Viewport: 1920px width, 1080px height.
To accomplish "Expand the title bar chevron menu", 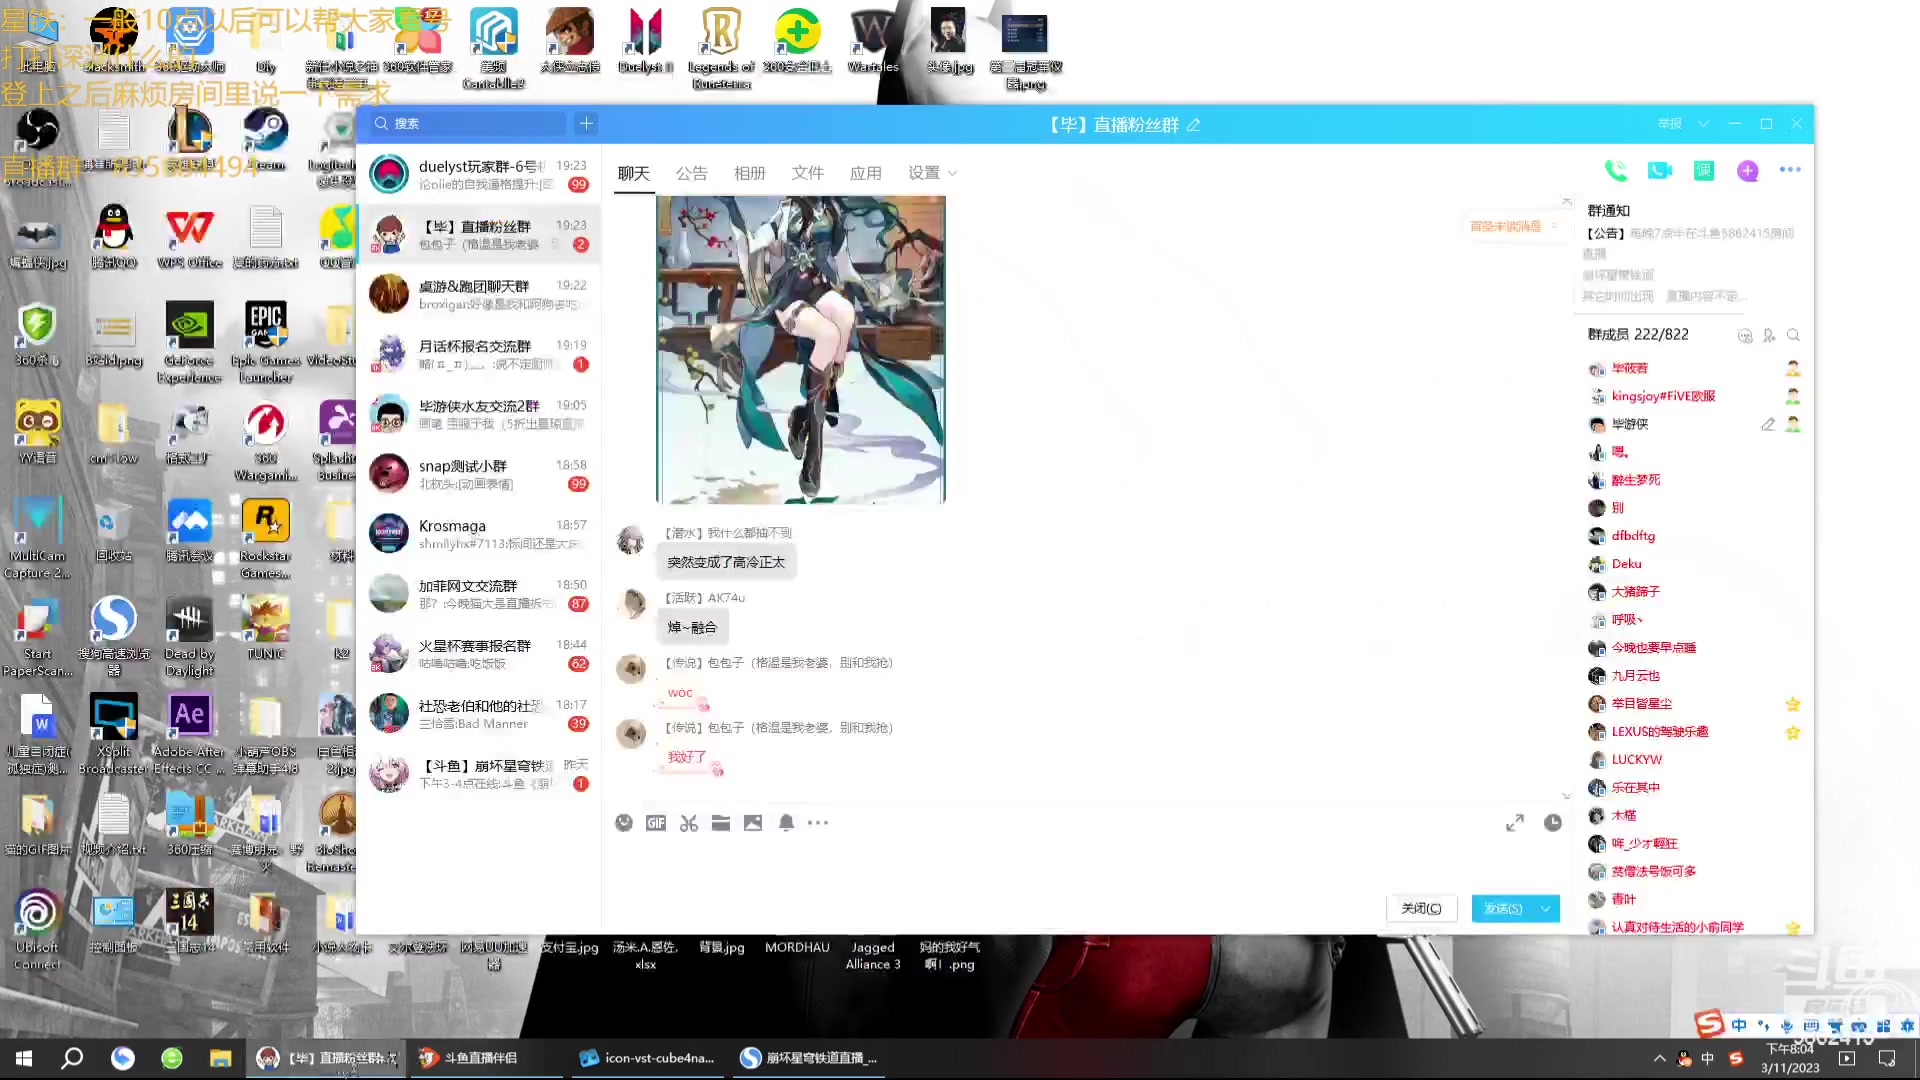I will (1703, 124).
